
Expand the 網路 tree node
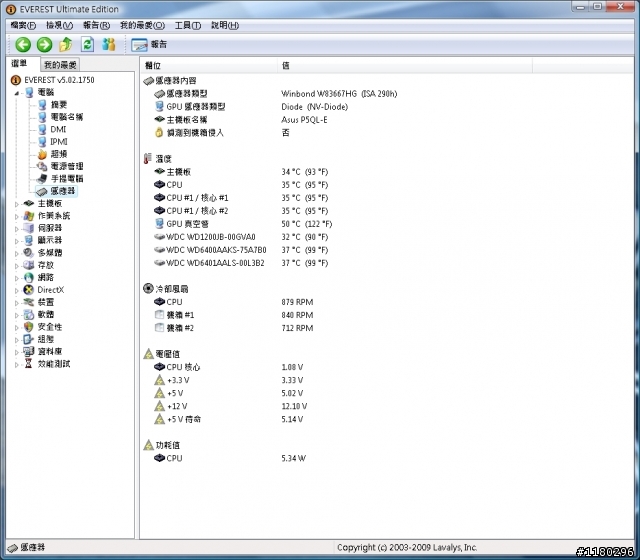17,278
